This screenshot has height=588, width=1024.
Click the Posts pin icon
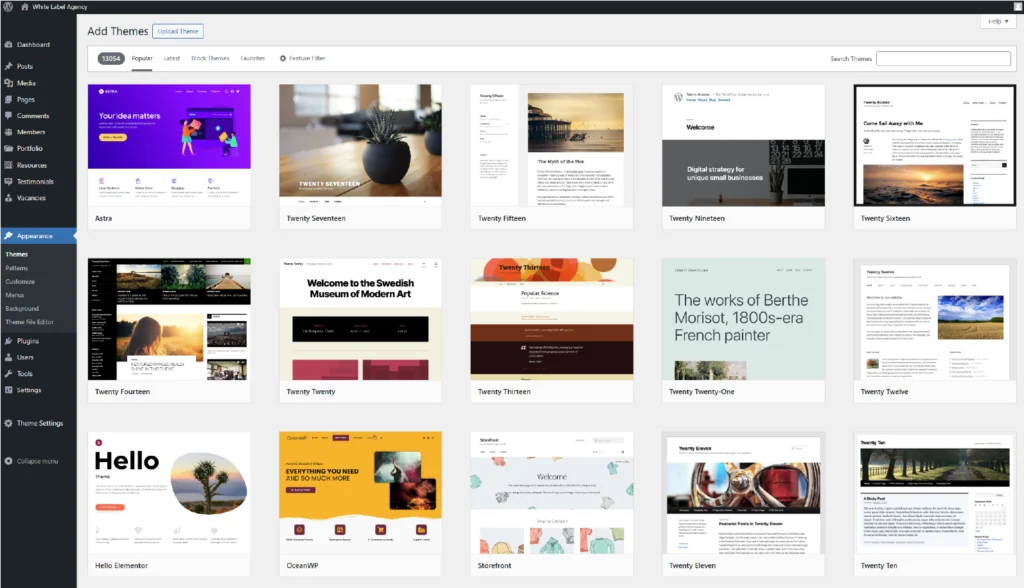8,66
